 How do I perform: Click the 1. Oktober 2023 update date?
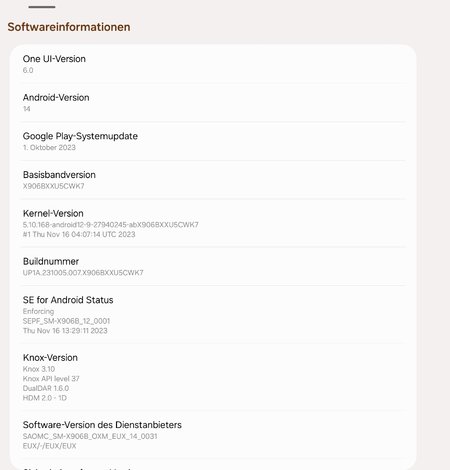pos(49,147)
